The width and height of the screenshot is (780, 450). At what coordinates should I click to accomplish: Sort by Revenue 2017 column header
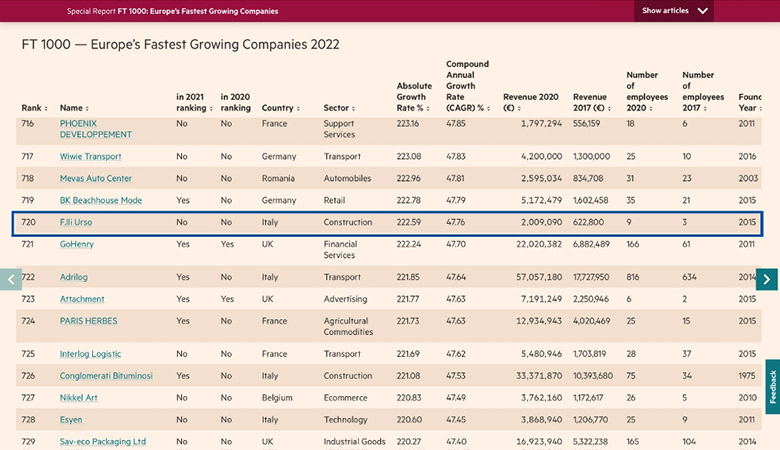(592, 102)
